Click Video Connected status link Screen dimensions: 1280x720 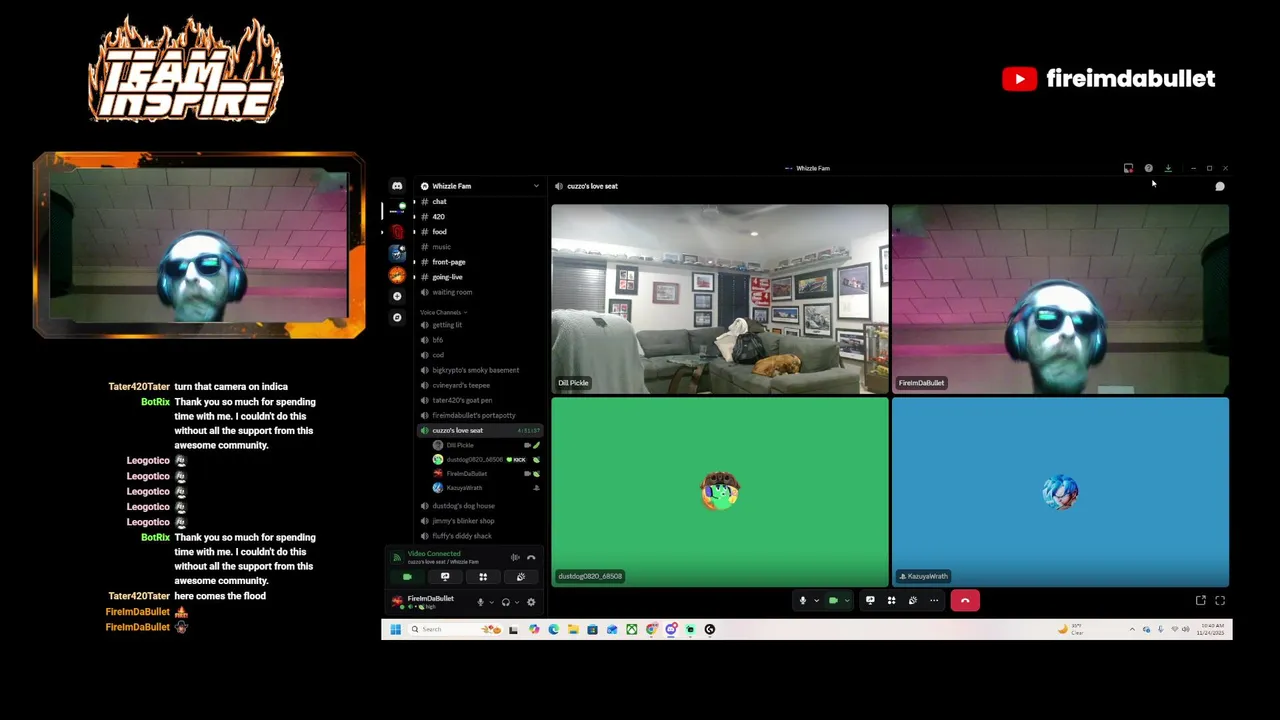point(434,553)
